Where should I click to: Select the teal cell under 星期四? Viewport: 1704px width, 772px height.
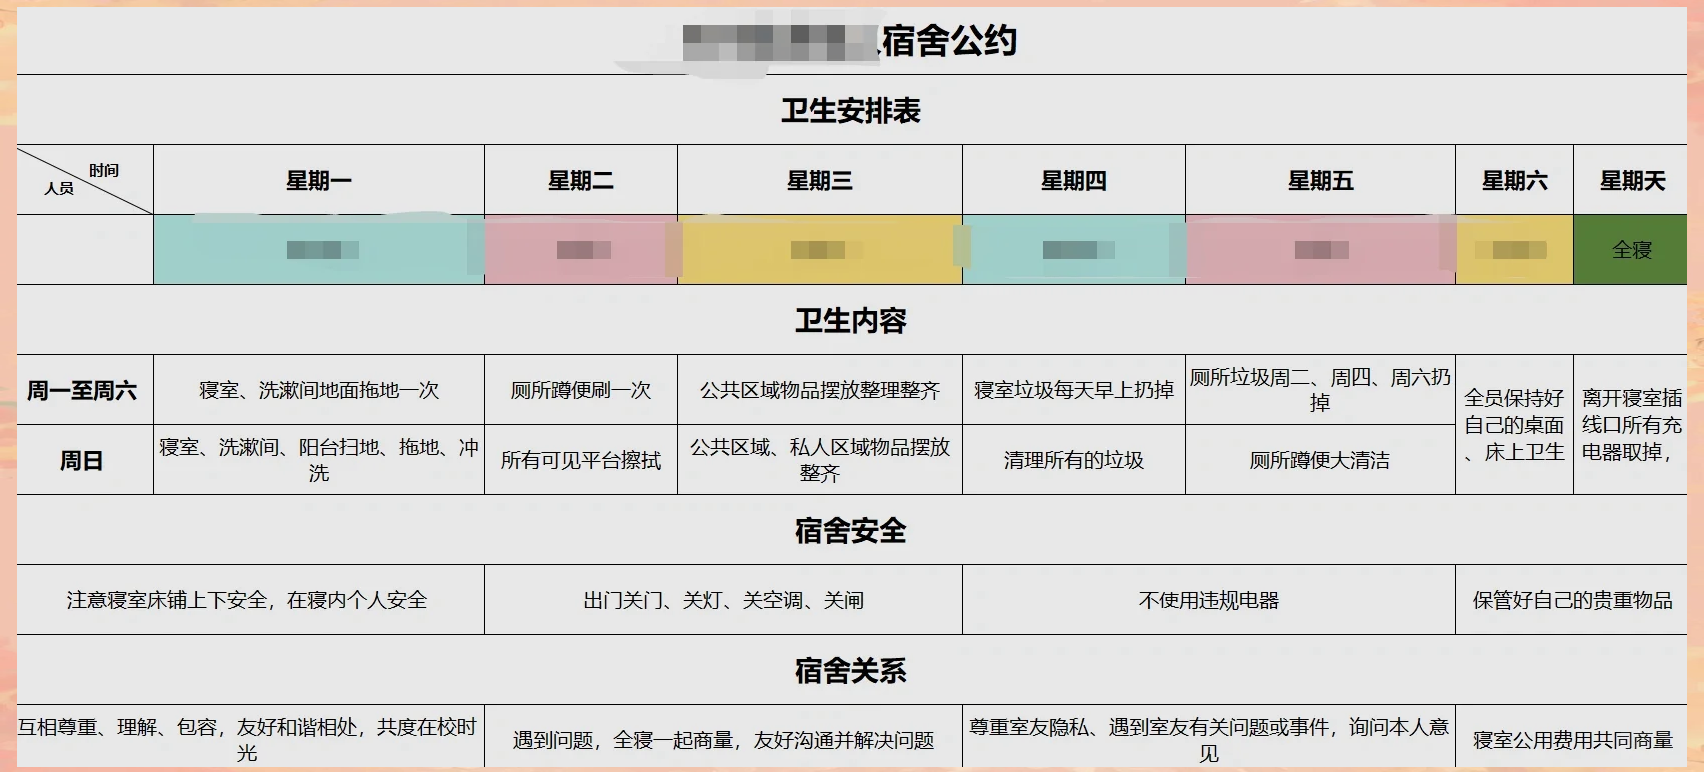click(1074, 250)
